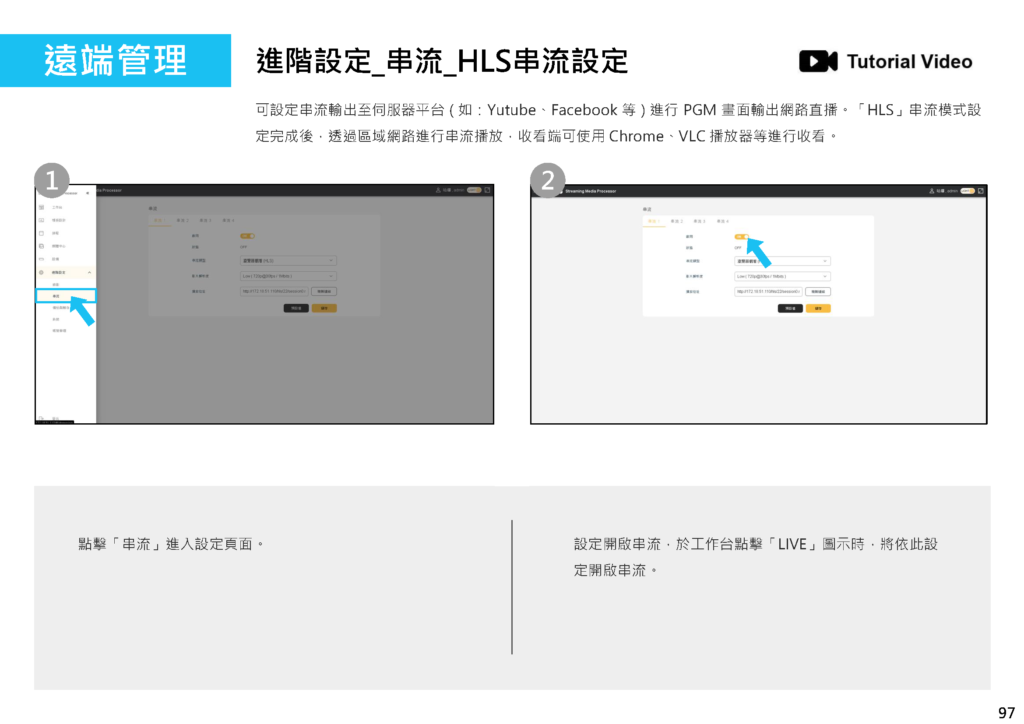This screenshot has width=1024, height=724.
Task: Click the yellow save button in screenshot 2
Action: coord(817,308)
